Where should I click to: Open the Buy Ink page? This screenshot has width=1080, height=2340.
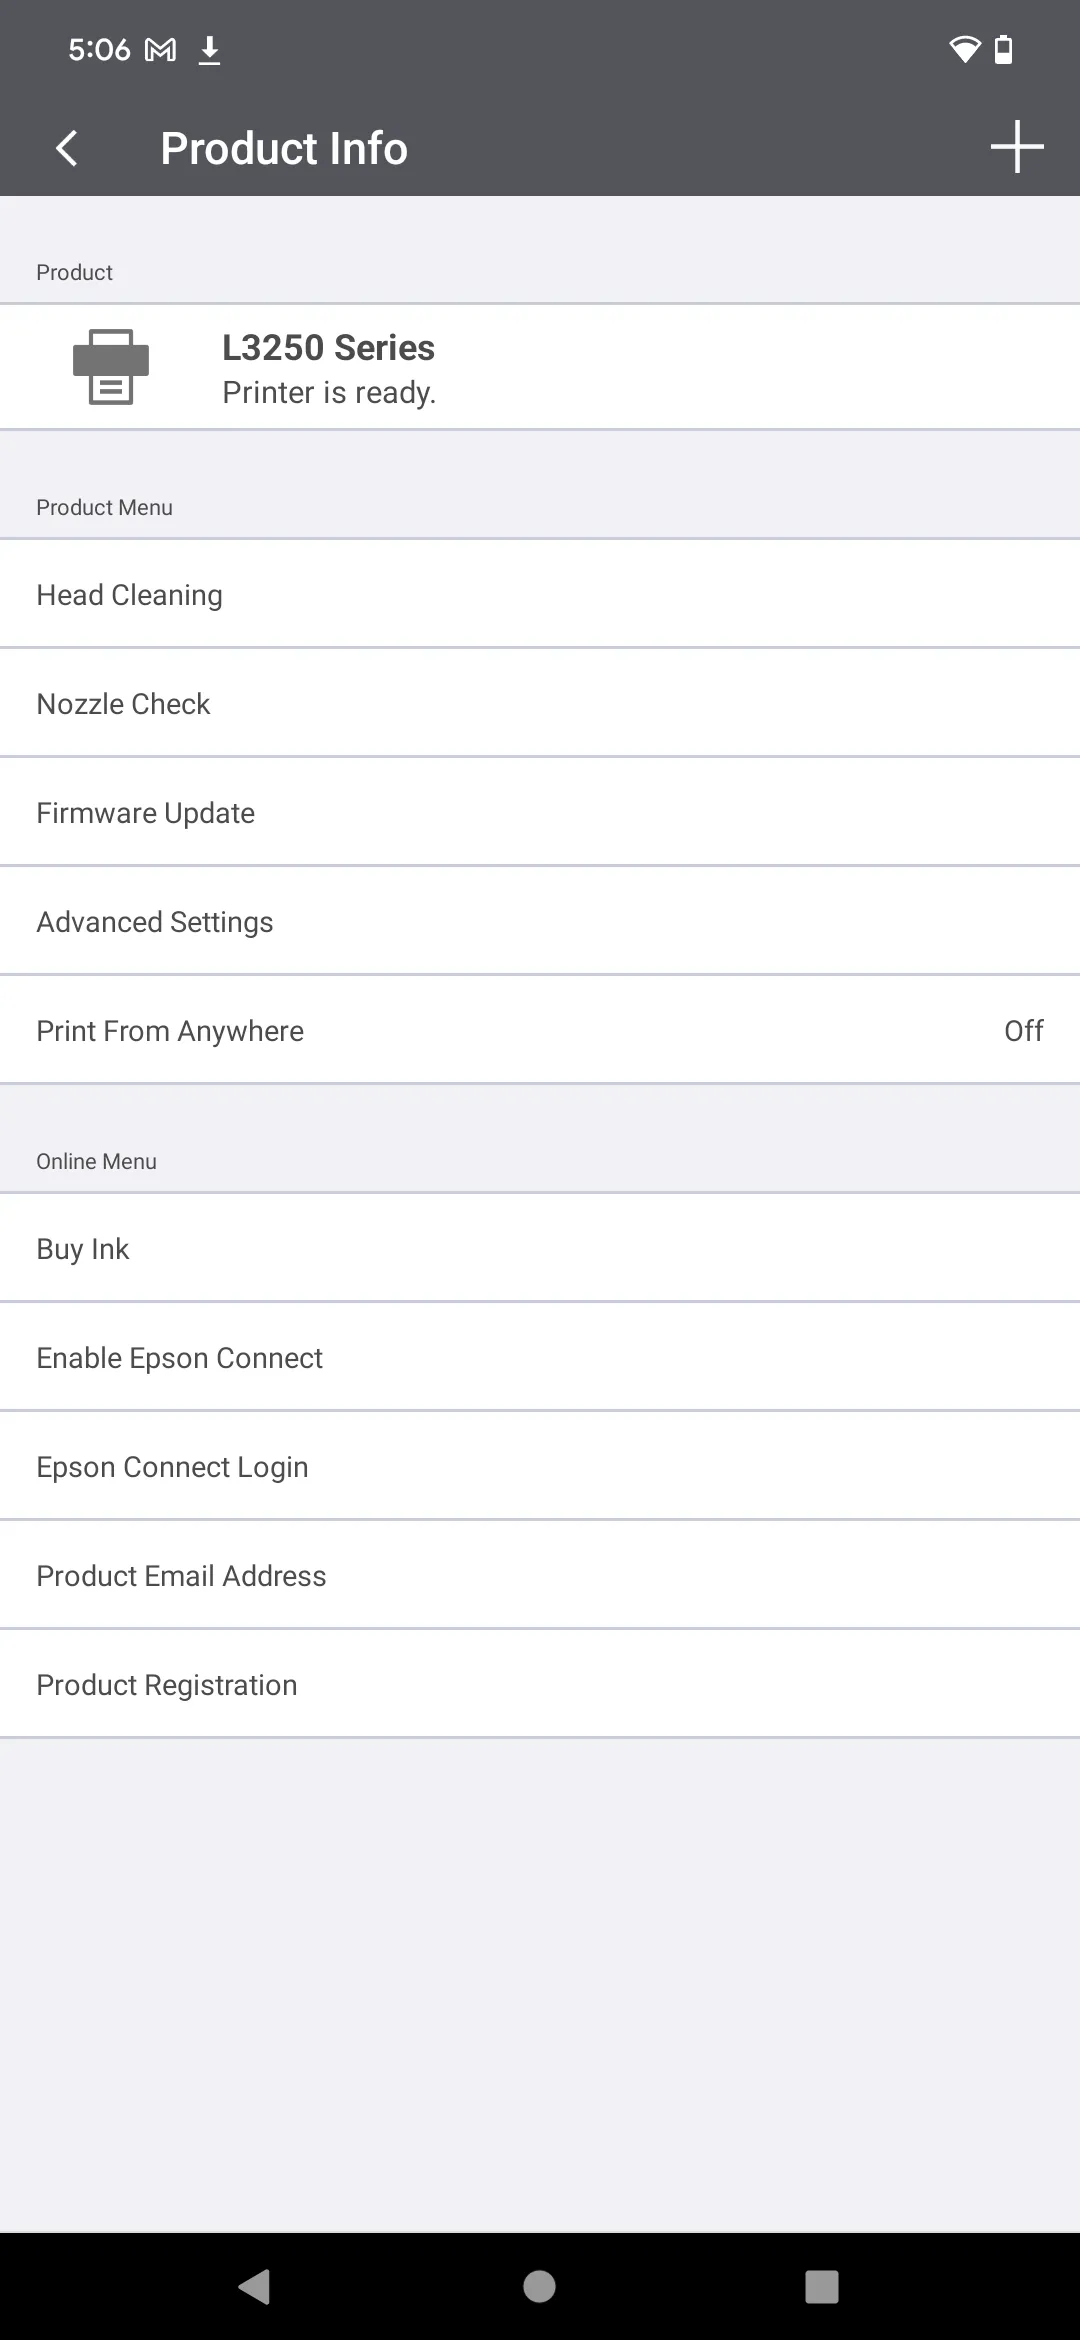point(540,1248)
